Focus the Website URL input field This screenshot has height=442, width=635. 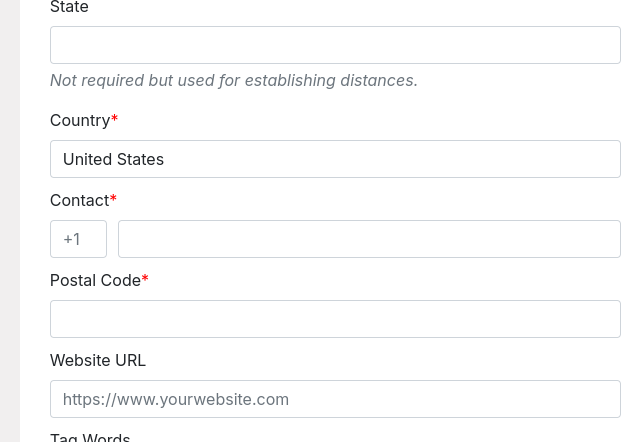(x=335, y=399)
